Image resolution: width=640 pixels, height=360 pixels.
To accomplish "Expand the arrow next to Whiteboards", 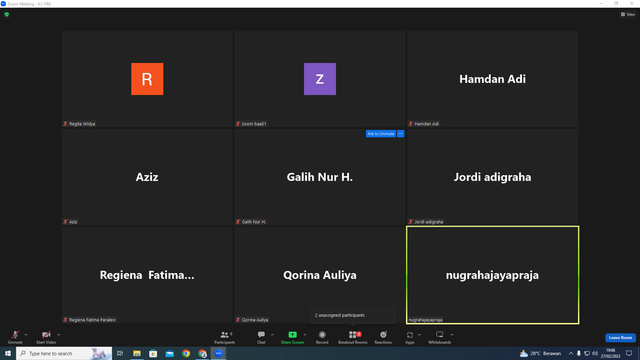I will (452, 335).
